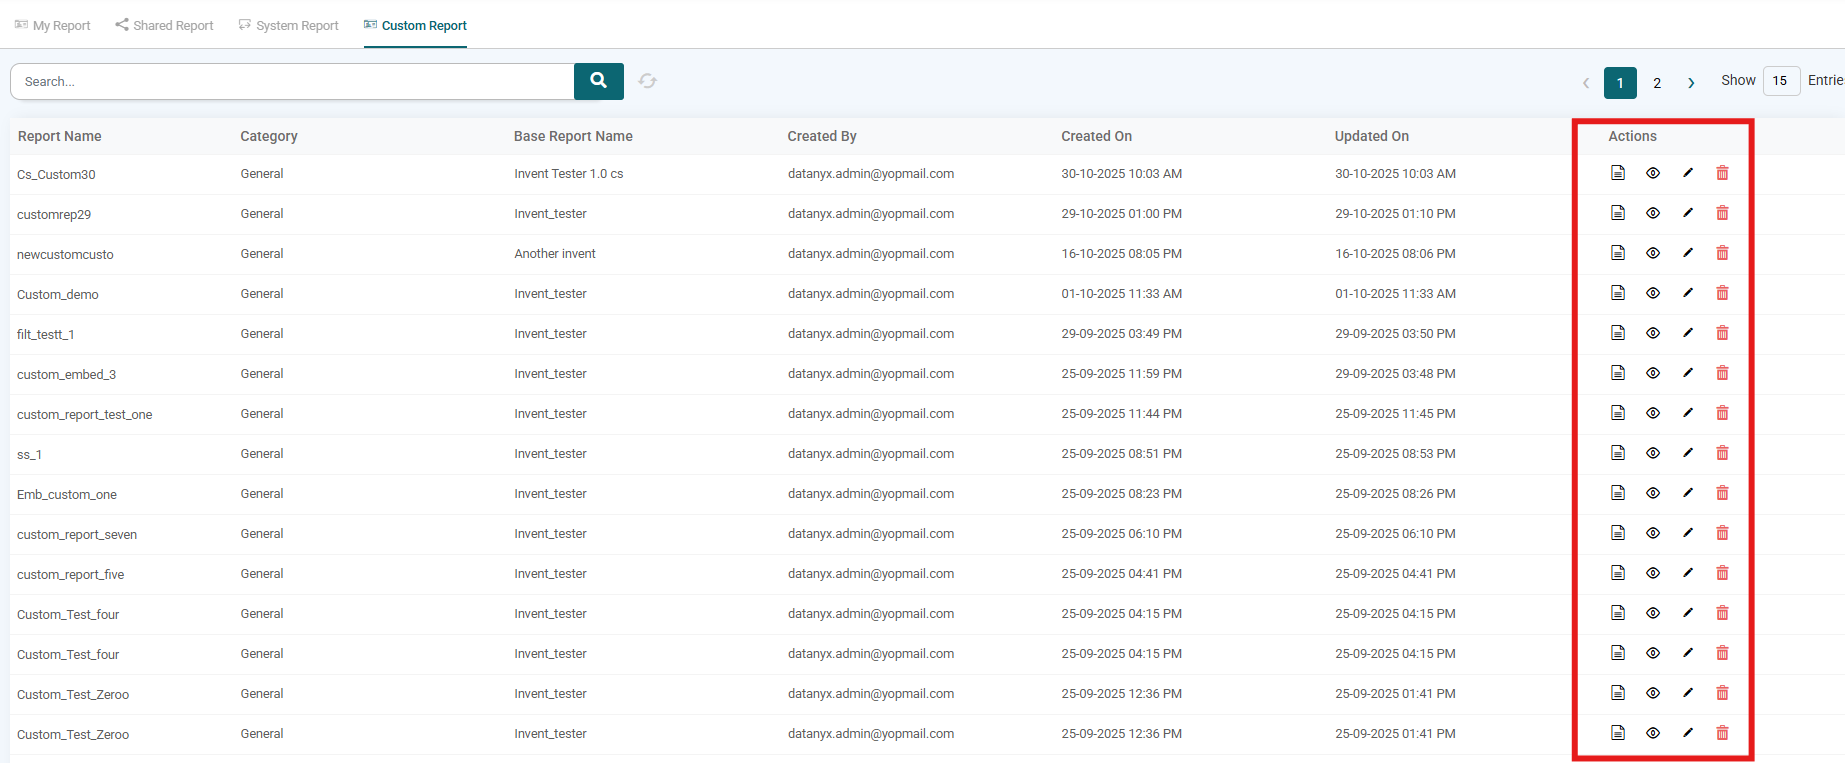1845x763 pixels.
Task: Delete the custom_embed_3 report
Action: click(1722, 373)
